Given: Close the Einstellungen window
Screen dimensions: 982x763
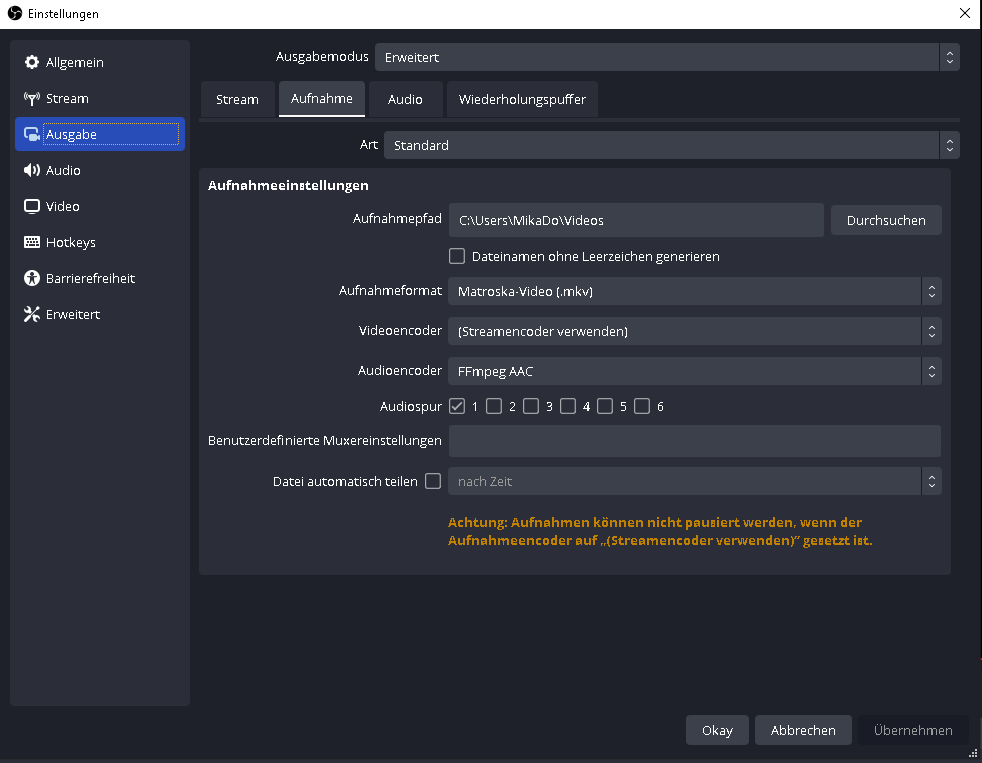Looking at the screenshot, I should coord(964,13).
